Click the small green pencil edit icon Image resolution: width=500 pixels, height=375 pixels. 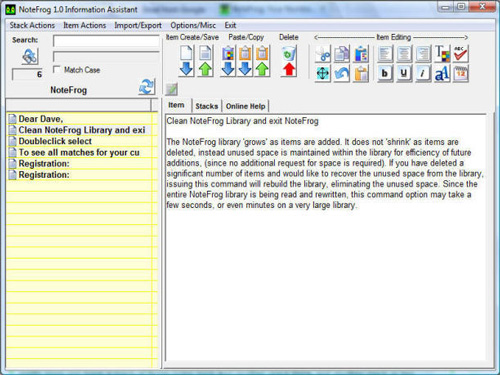pos(172,89)
